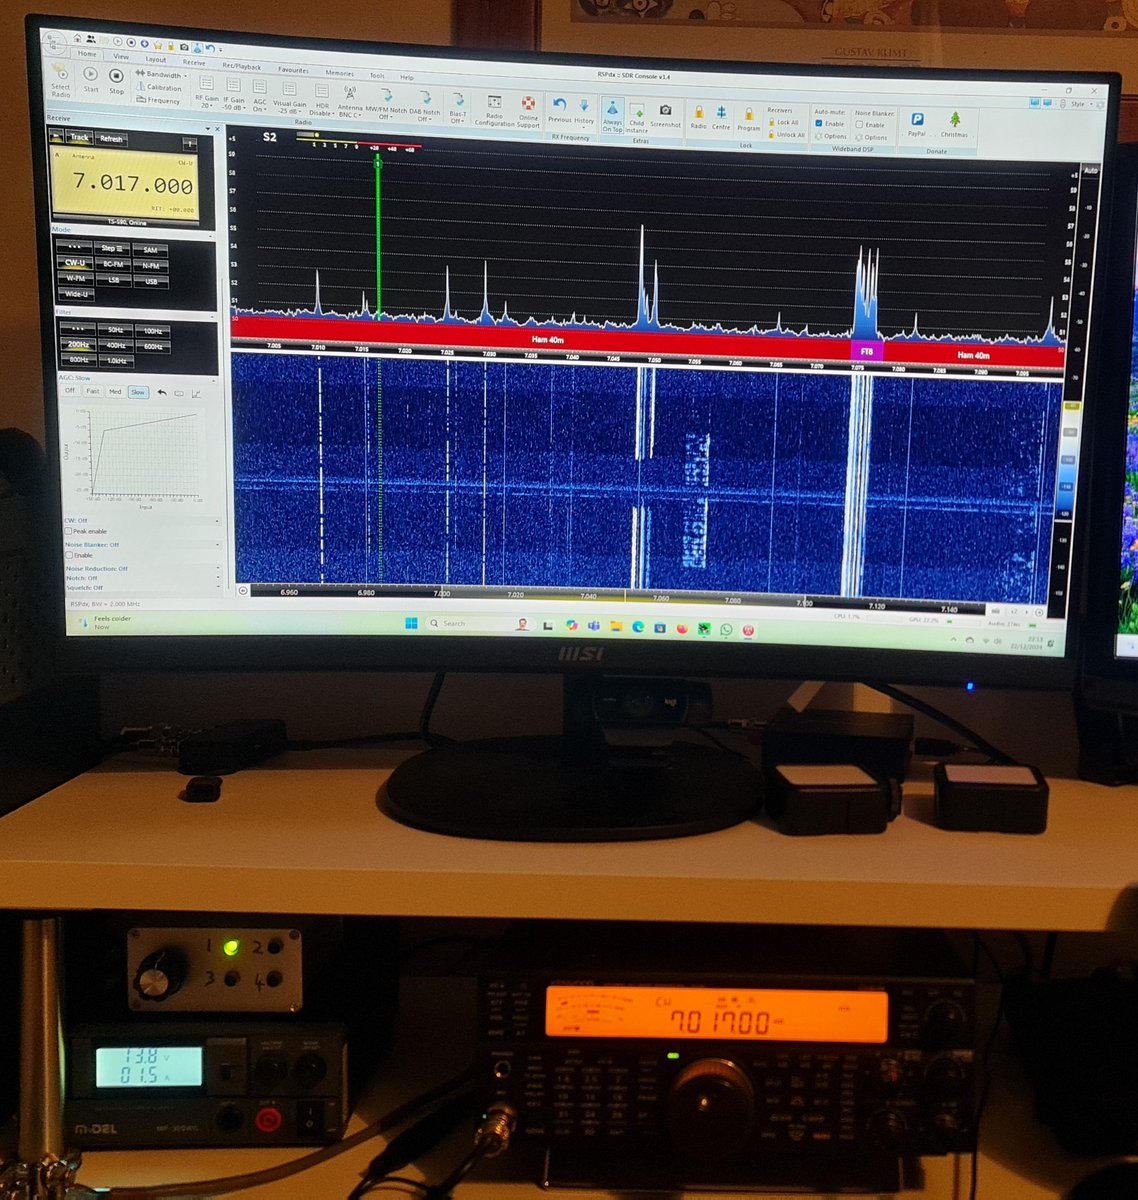
Task: Open Radio Configuration
Action: click(x=494, y=112)
